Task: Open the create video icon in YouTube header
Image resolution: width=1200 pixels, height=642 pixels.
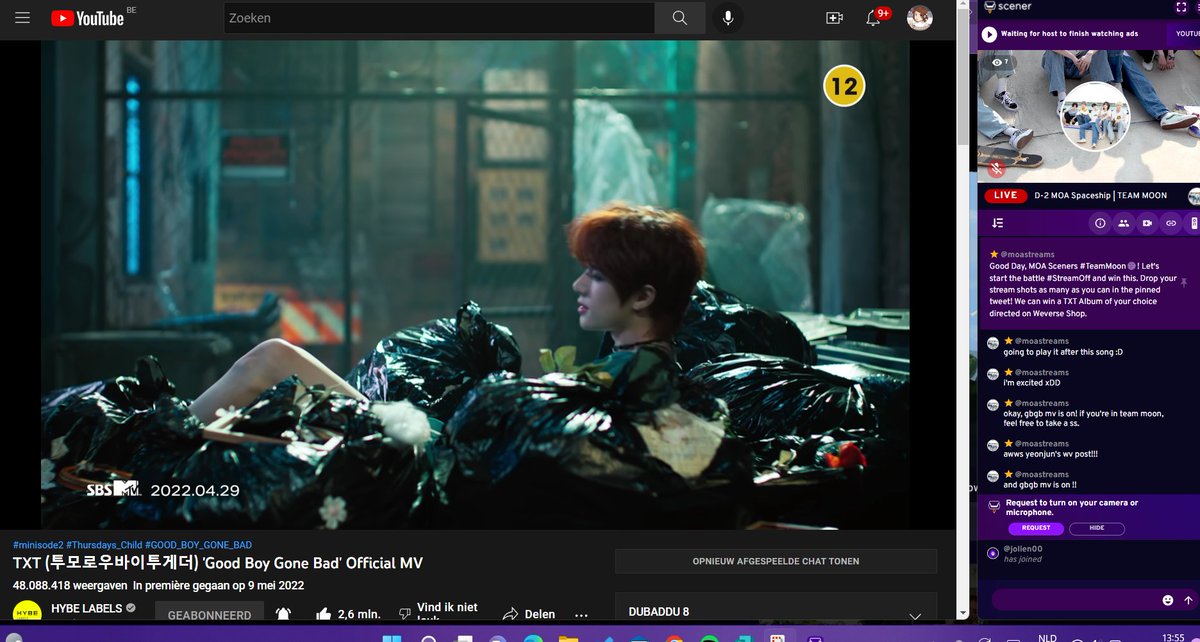Action: pyautogui.click(x=834, y=17)
